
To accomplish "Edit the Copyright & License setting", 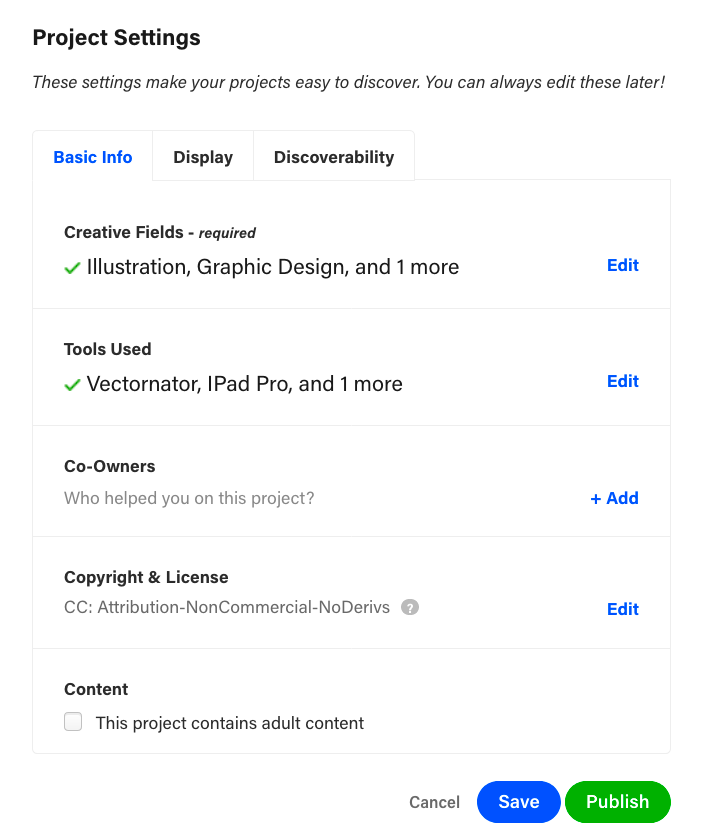I will coord(622,609).
